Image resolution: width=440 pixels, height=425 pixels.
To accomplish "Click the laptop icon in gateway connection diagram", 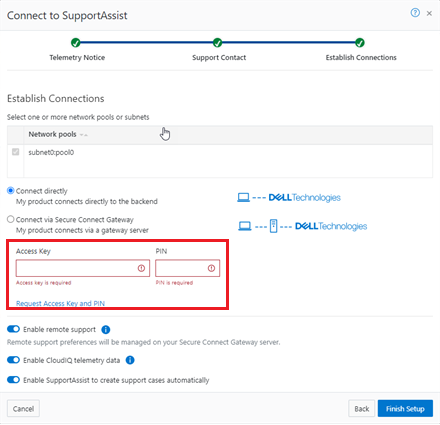I will 245,226.
